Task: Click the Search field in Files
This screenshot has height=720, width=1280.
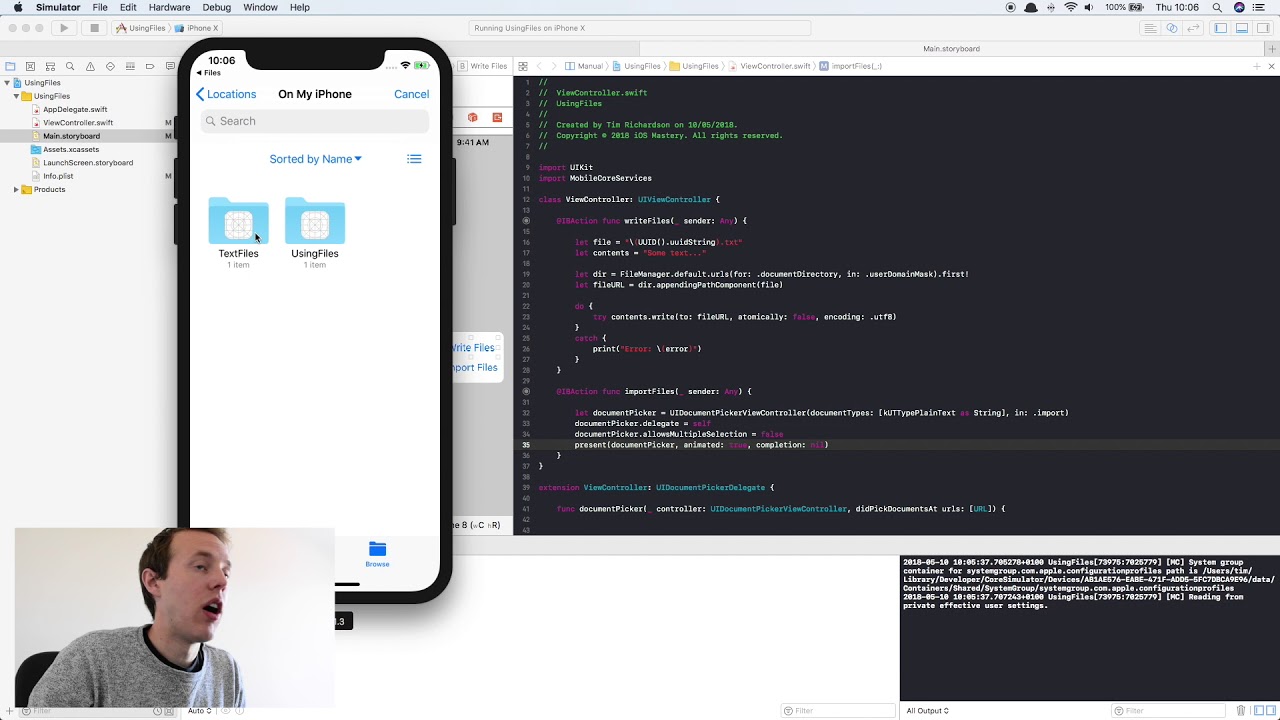Action: 314,121
